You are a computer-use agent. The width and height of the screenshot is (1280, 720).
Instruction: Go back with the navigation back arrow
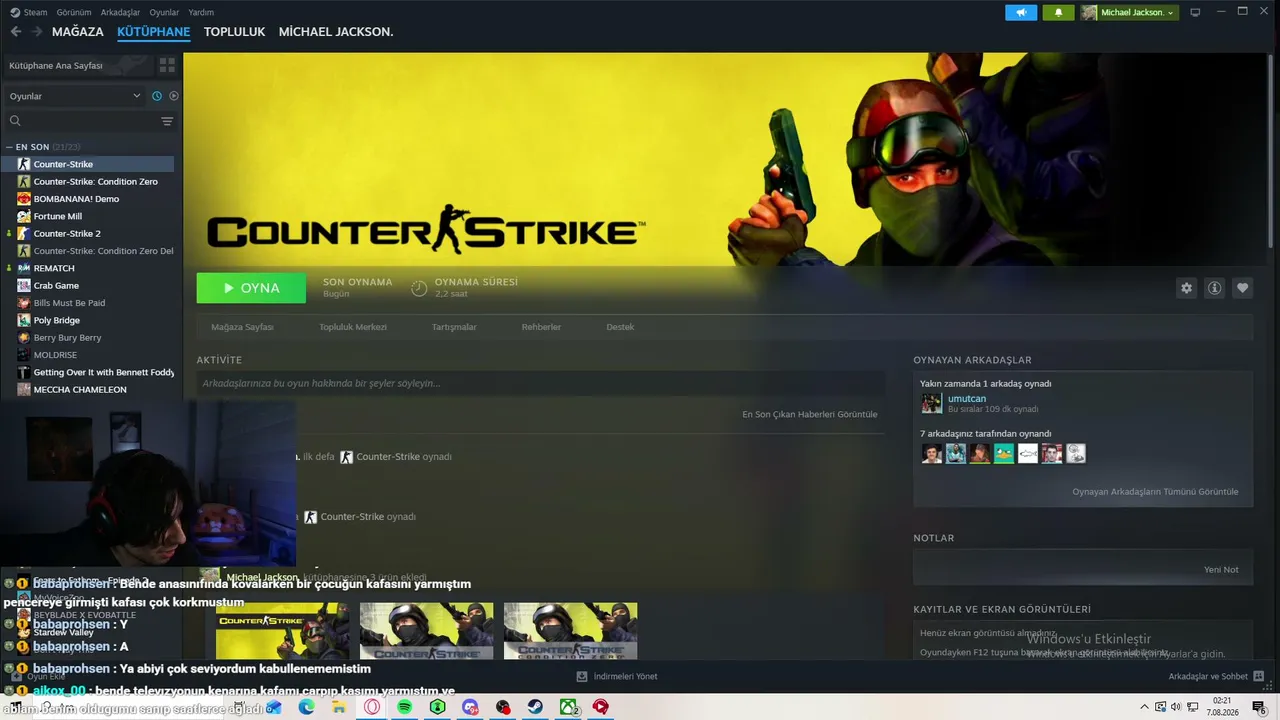coord(15,32)
